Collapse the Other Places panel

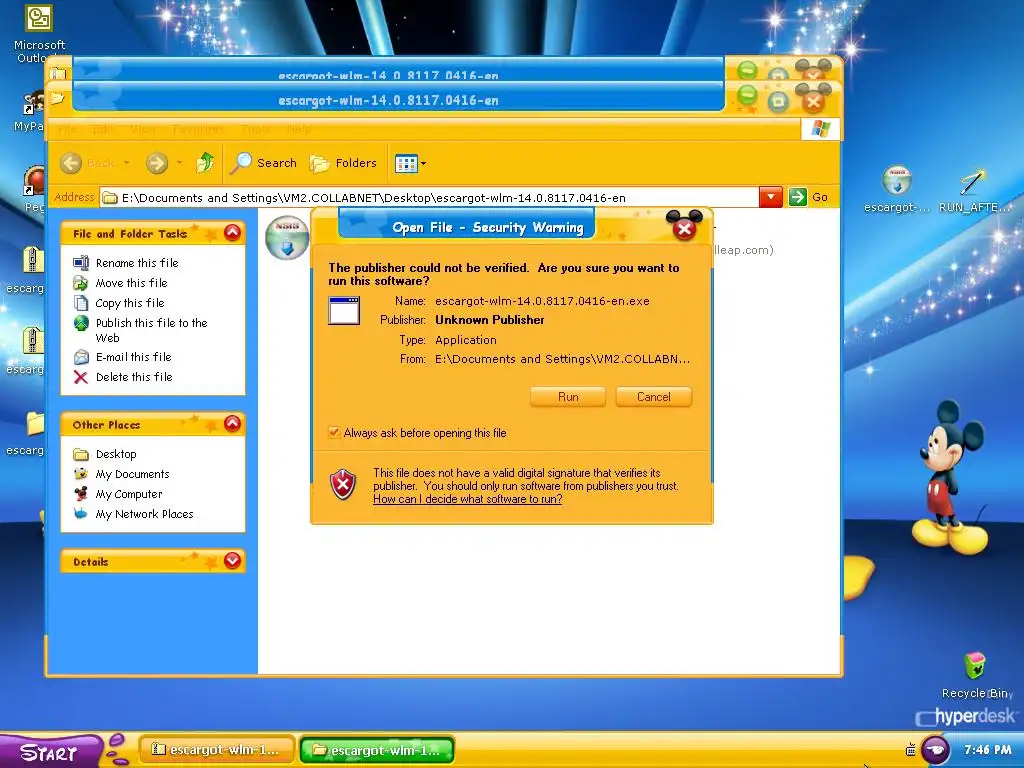pos(232,424)
